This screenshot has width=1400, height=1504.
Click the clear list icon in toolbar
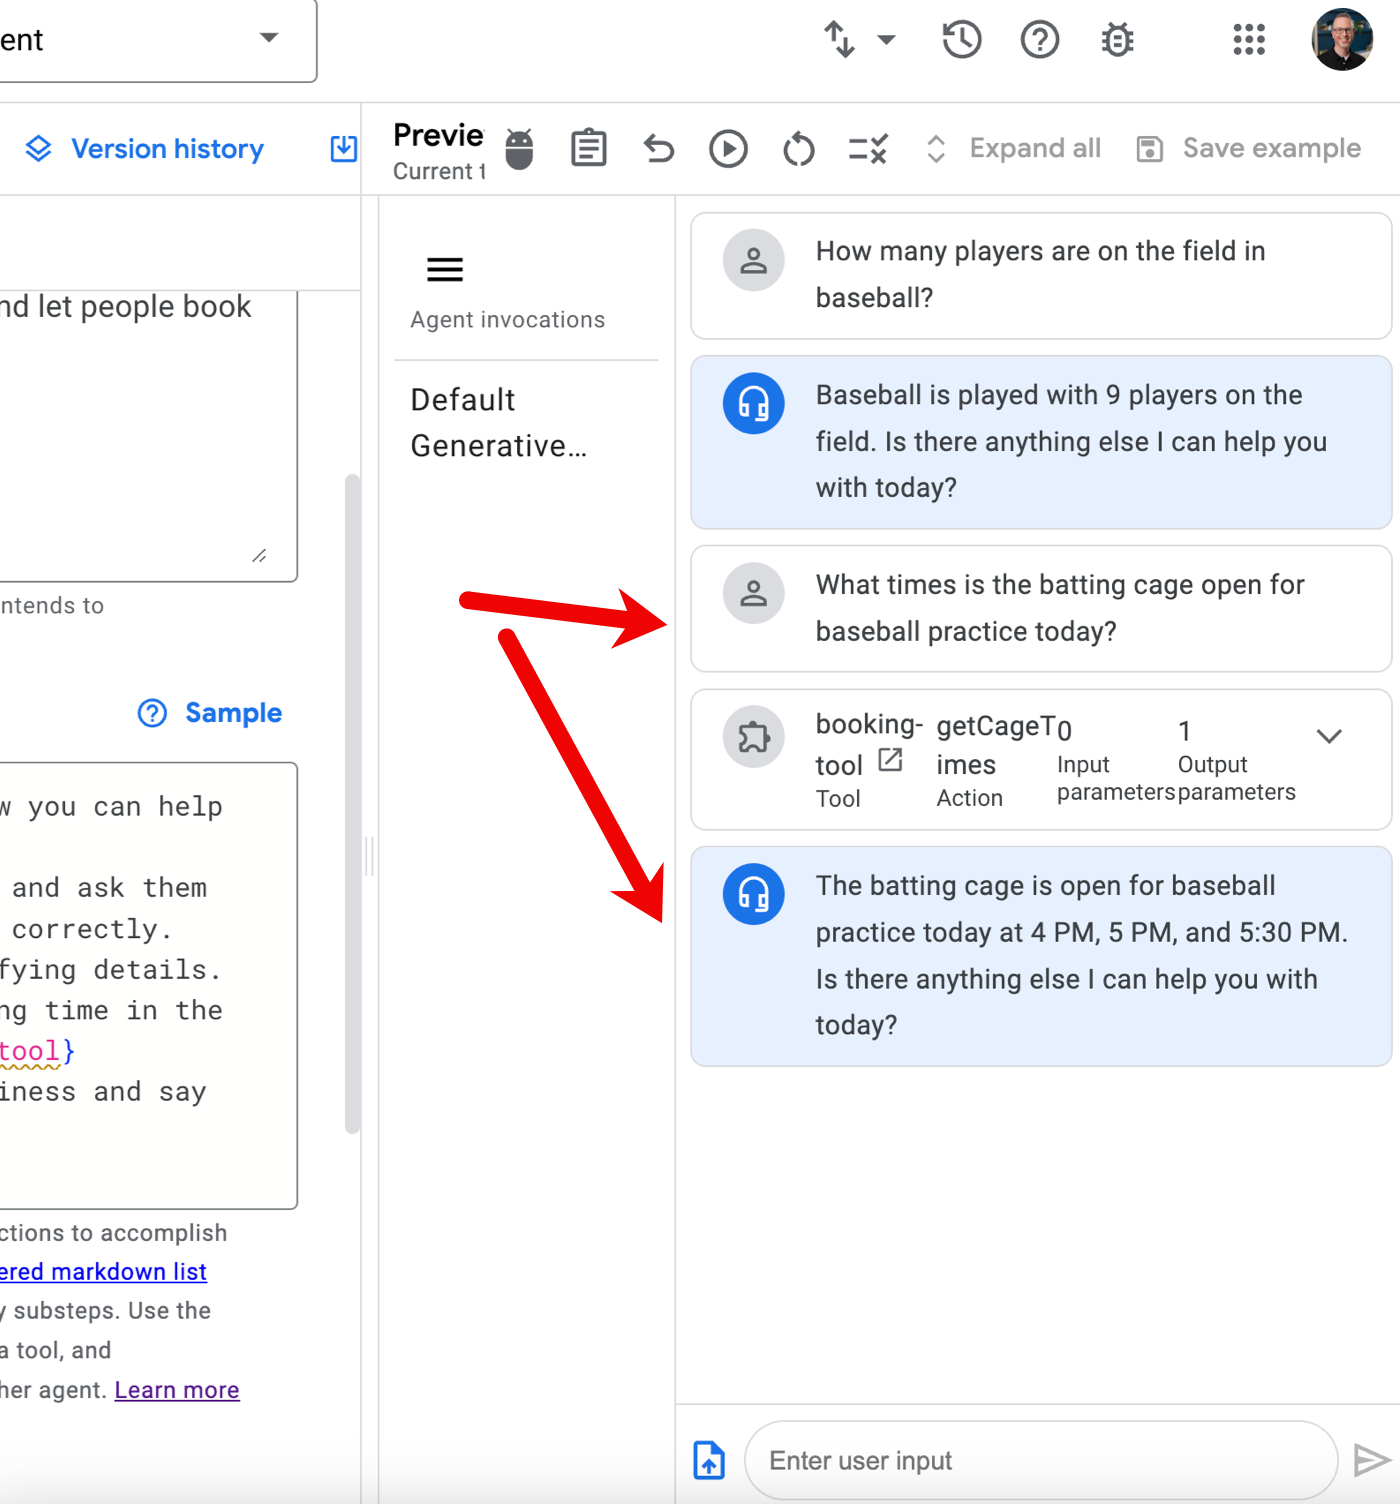[x=867, y=149]
